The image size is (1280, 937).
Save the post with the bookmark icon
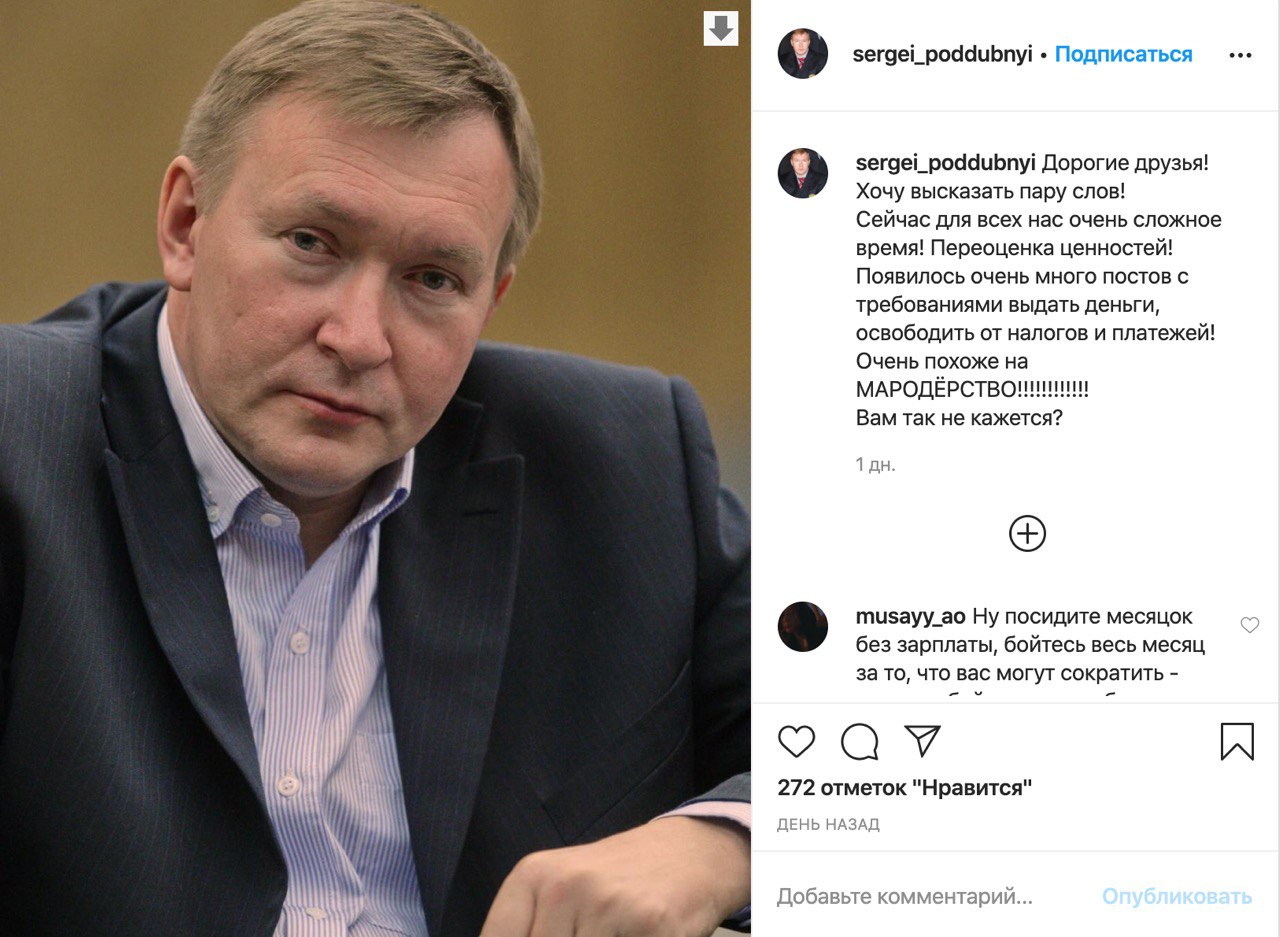(1237, 741)
